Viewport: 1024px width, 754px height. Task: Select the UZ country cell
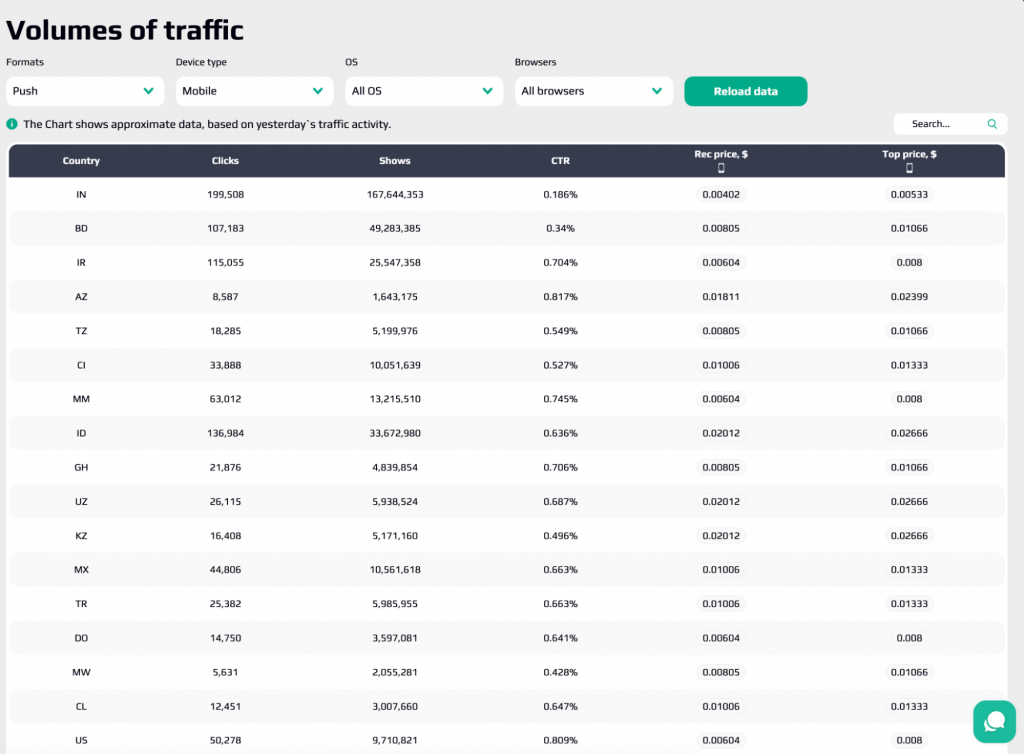coord(81,501)
